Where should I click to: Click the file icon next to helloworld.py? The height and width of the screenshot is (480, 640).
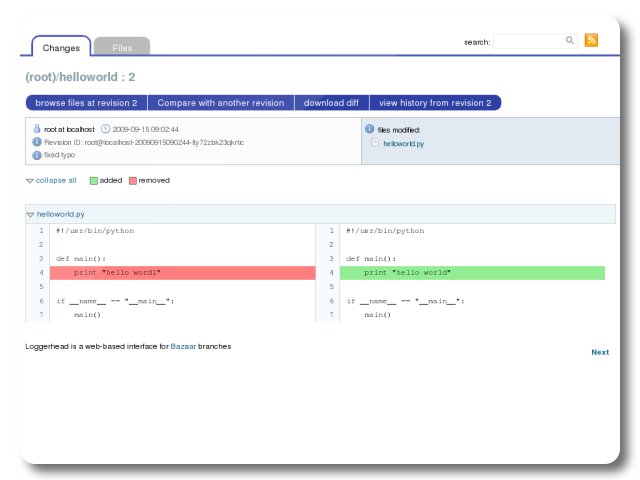(x=375, y=143)
